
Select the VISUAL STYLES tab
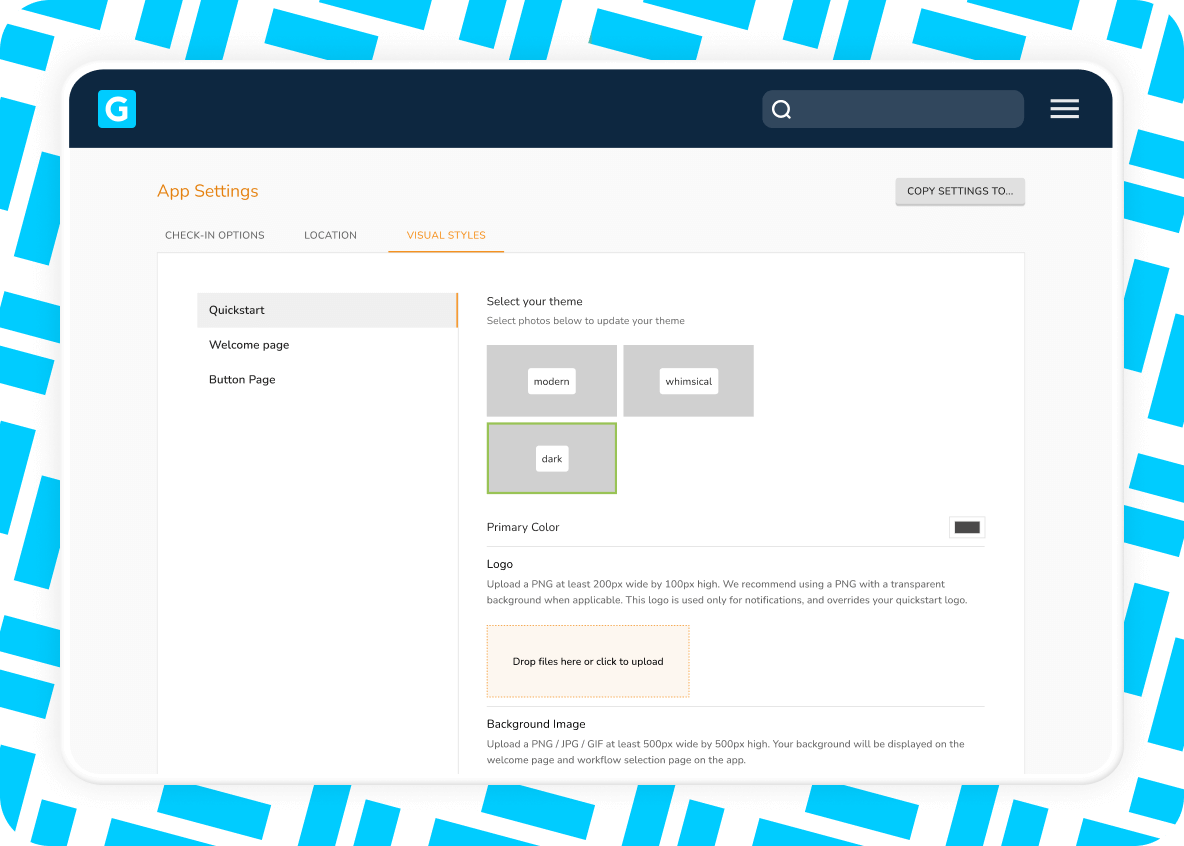(x=445, y=235)
